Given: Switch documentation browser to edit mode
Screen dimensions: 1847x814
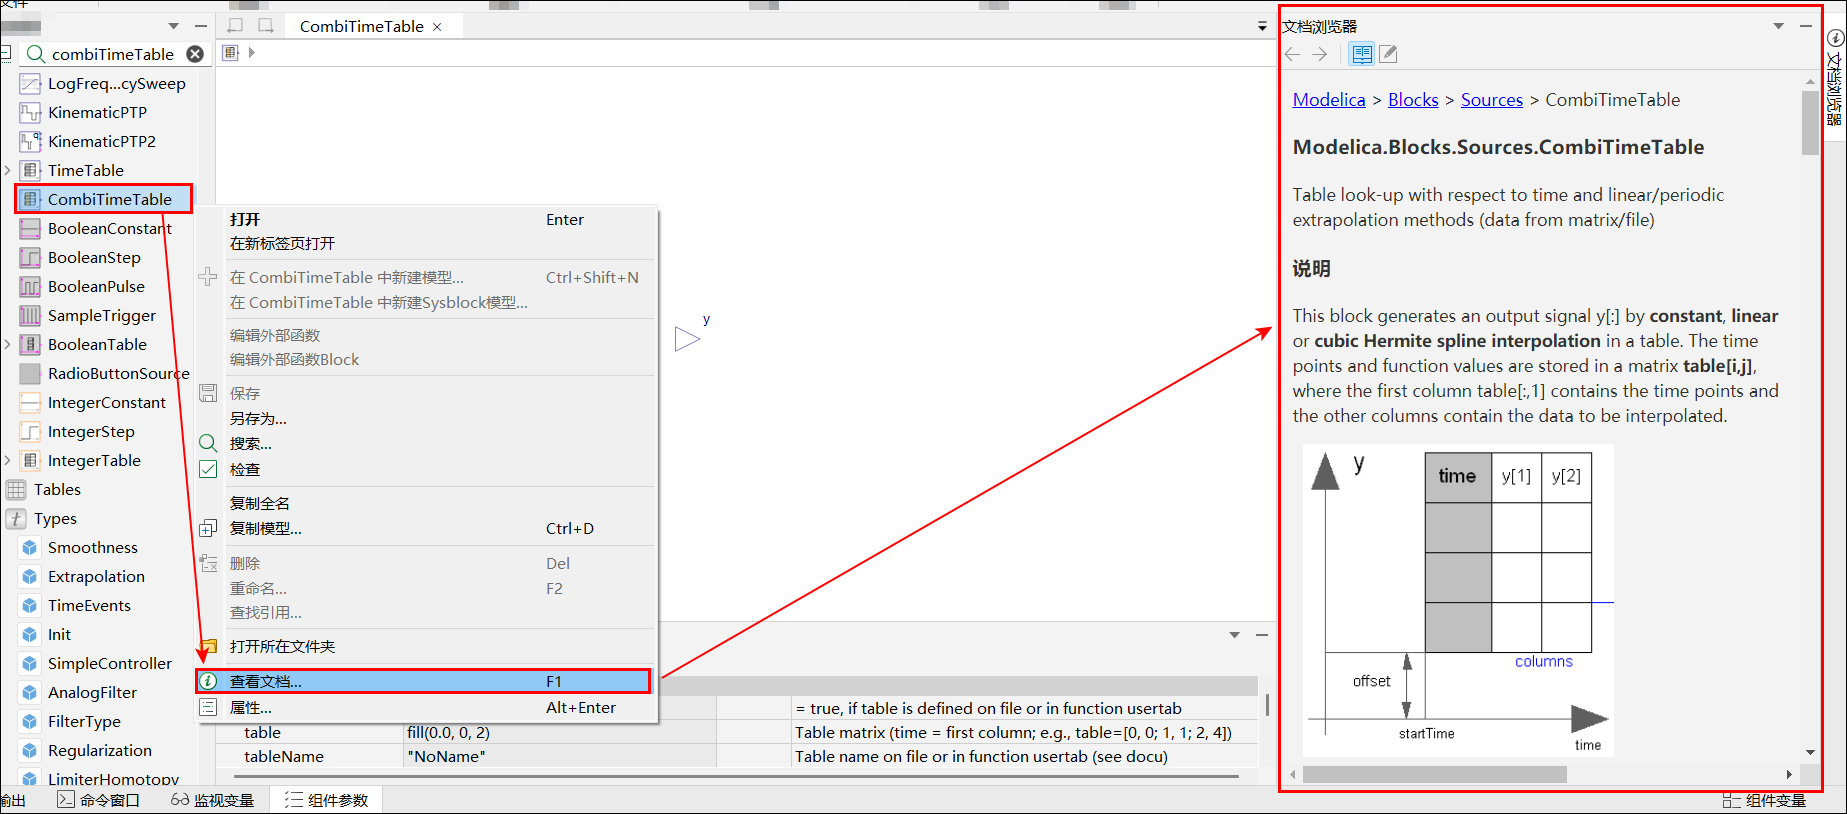Looking at the screenshot, I should click(x=1388, y=54).
